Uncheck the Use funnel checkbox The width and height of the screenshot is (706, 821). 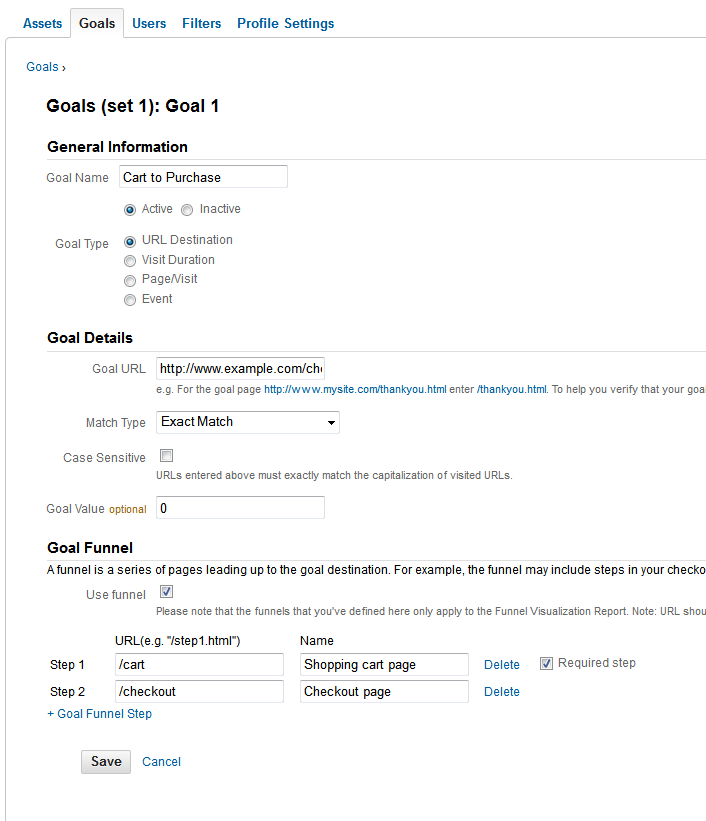166,593
